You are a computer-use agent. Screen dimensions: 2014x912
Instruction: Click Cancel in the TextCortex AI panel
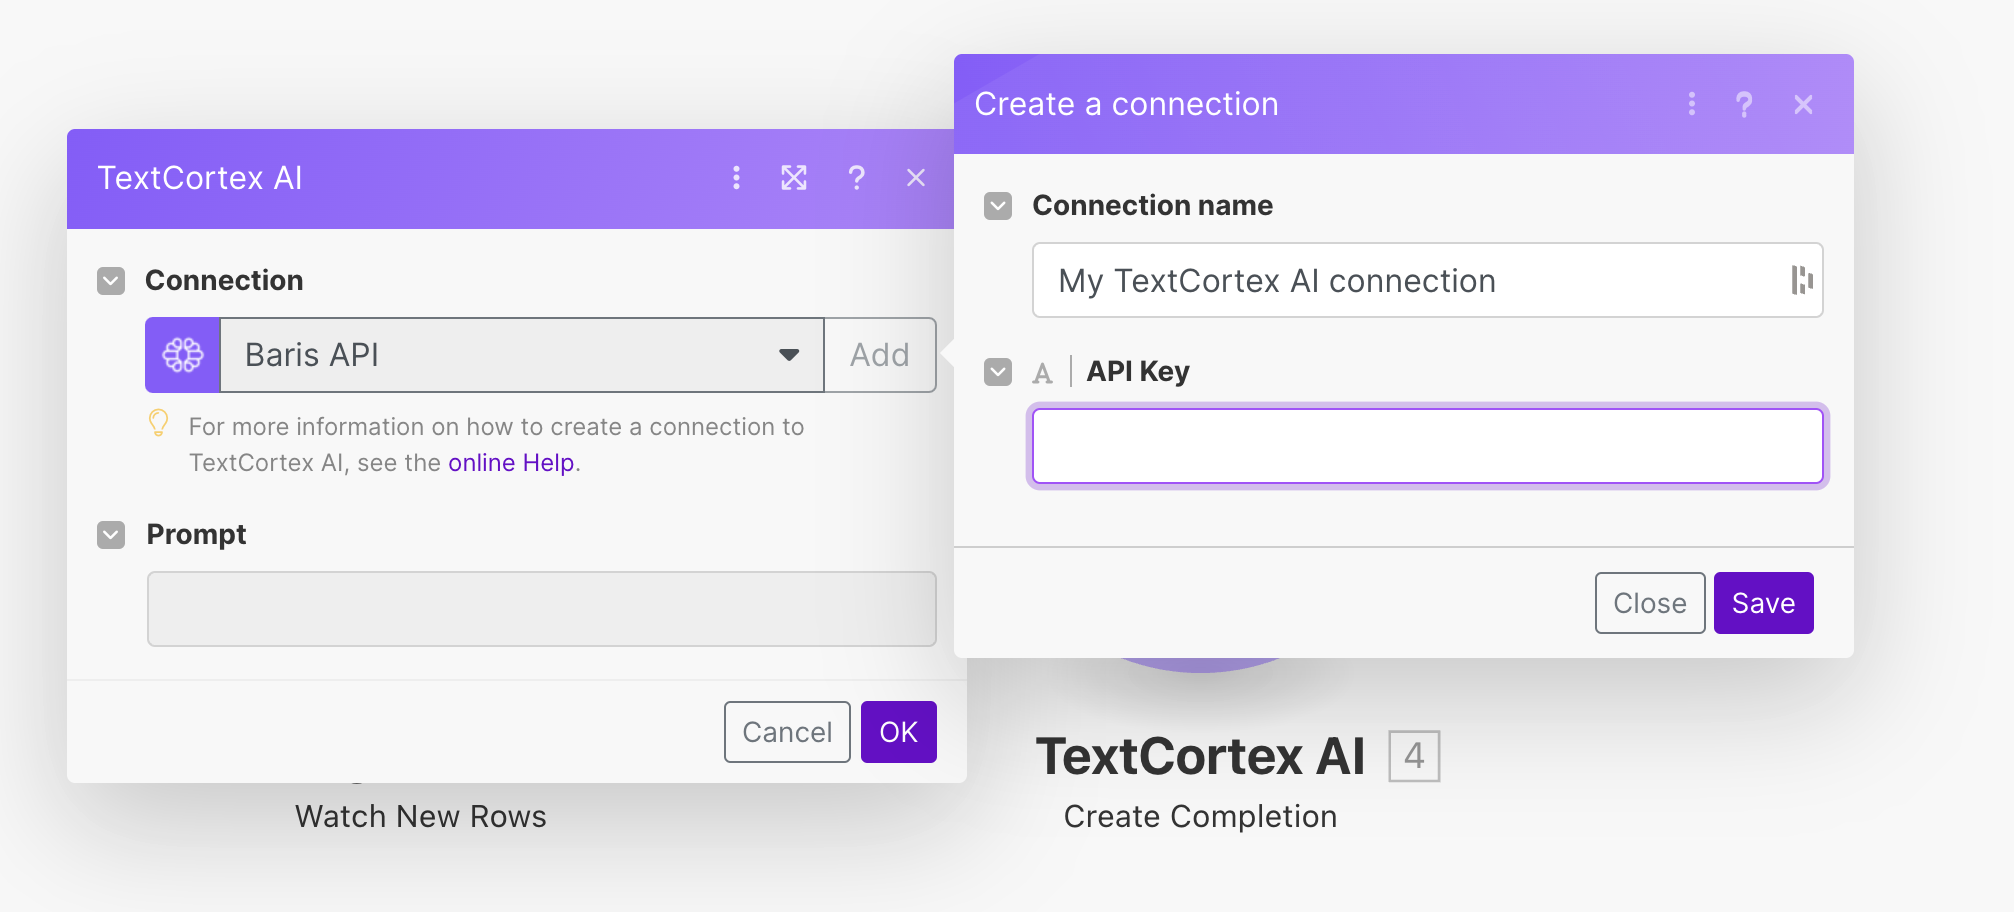pos(787,732)
